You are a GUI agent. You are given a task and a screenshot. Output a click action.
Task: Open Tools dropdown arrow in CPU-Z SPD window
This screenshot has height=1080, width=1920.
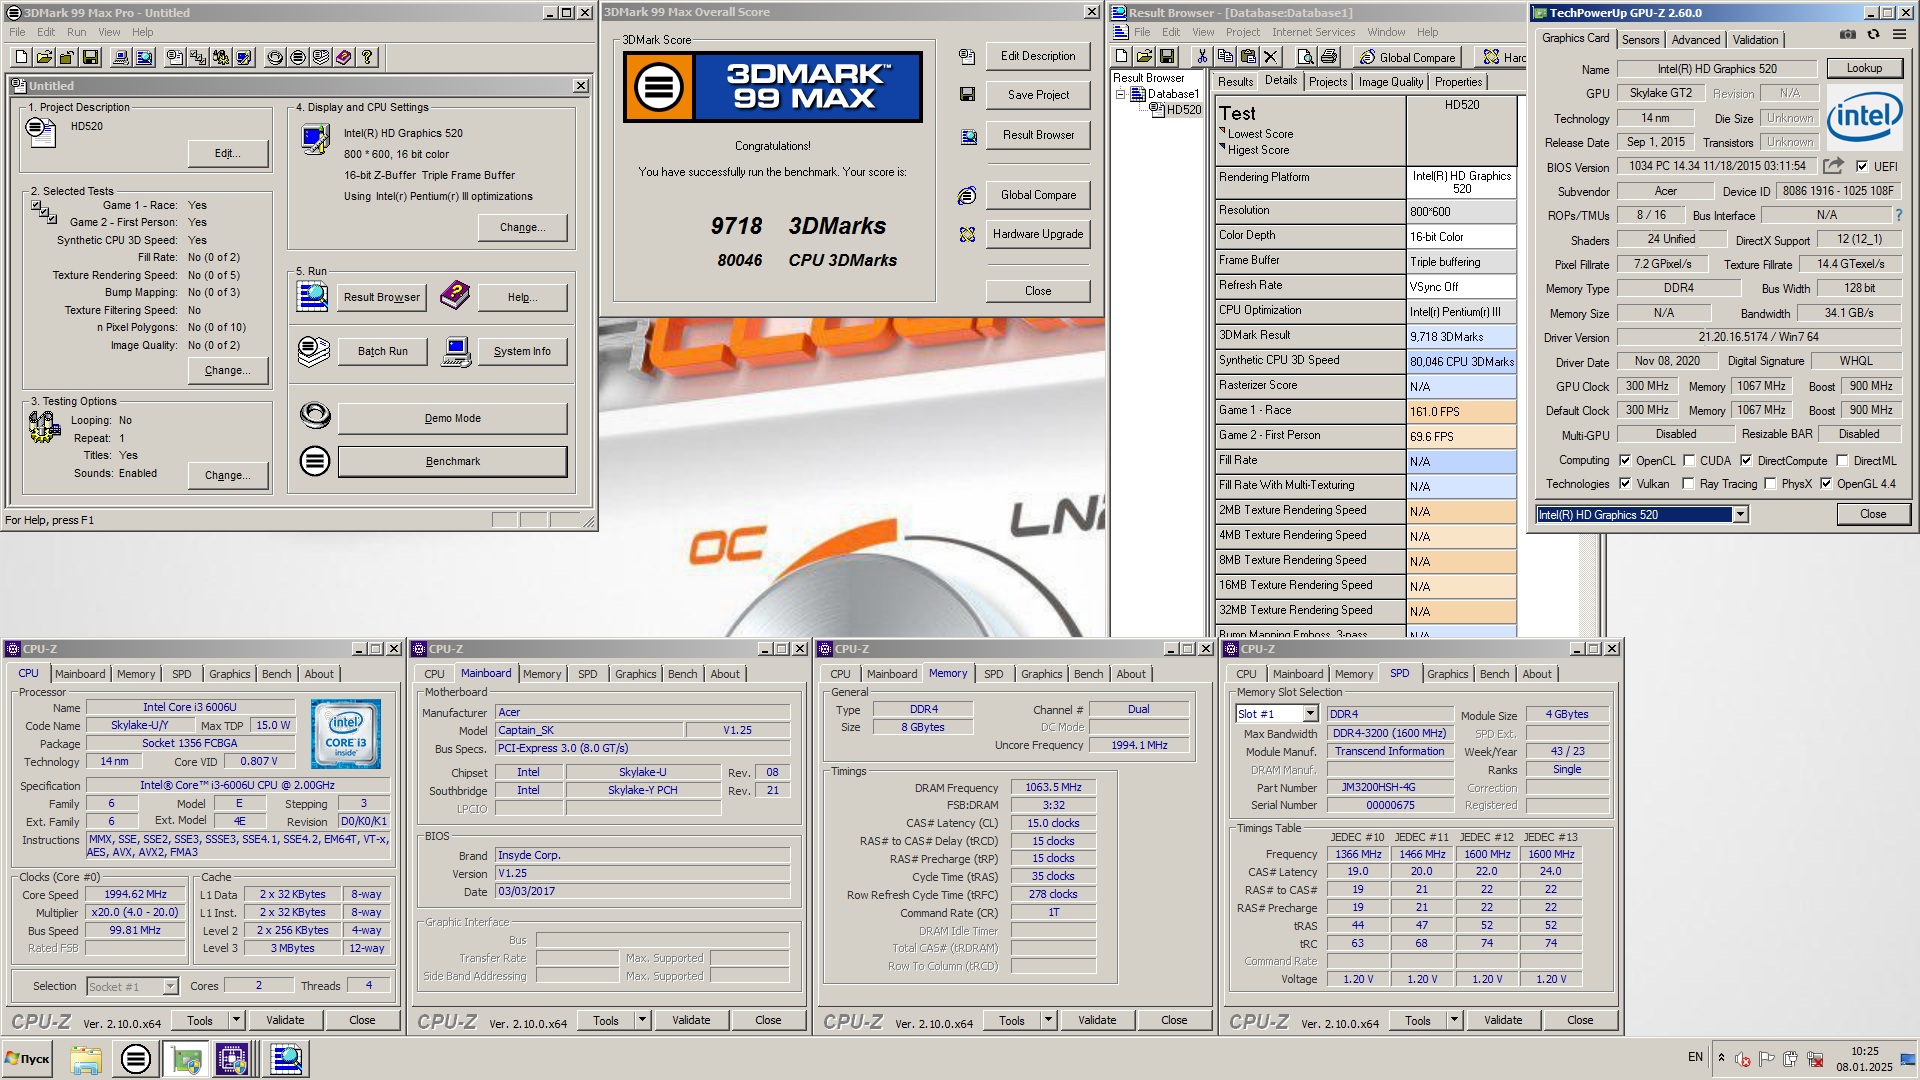[1455, 1021]
